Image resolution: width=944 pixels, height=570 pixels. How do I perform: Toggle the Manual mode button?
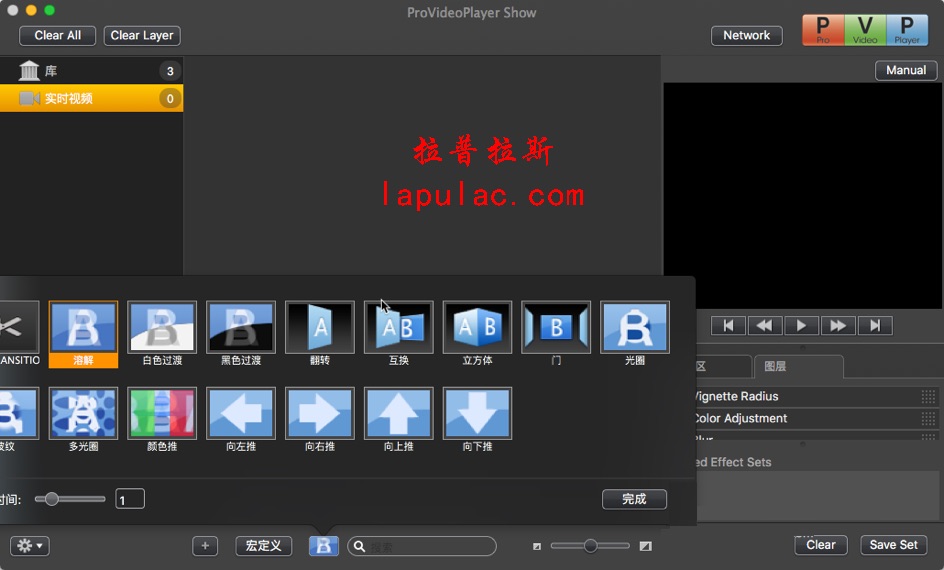[x=906, y=70]
